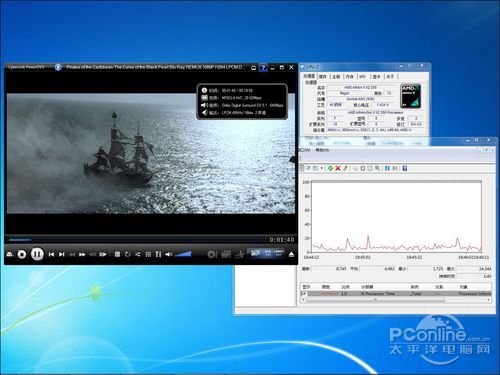Delete the counter using the red X icon
Screen dimensions: 500x375
click(338, 168)
